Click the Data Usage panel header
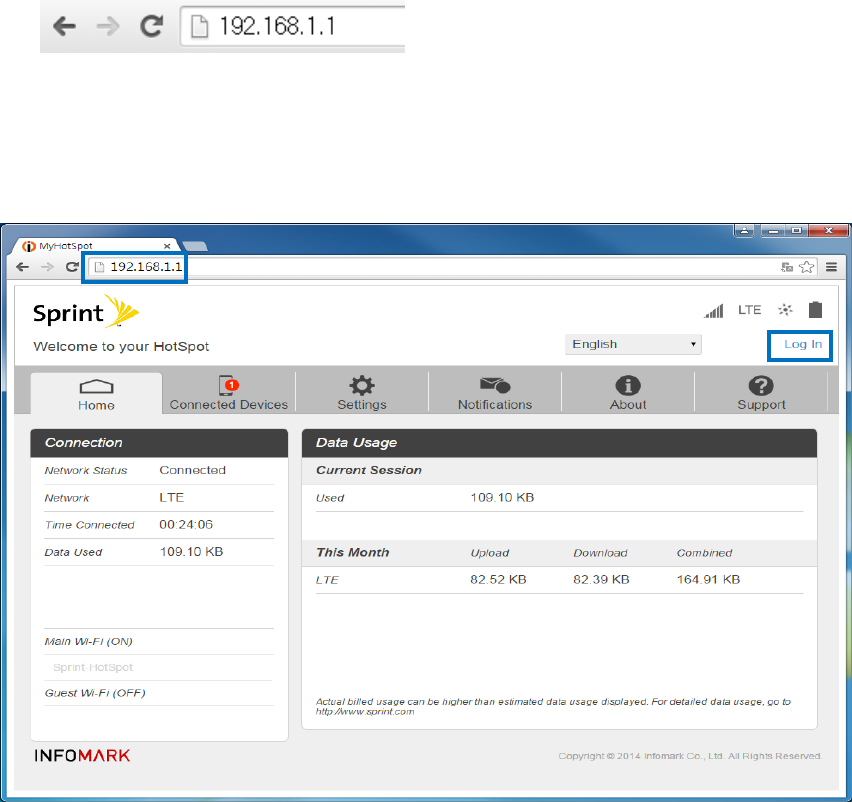This screenshot has height=802, width=852. (x=559, y=443)
